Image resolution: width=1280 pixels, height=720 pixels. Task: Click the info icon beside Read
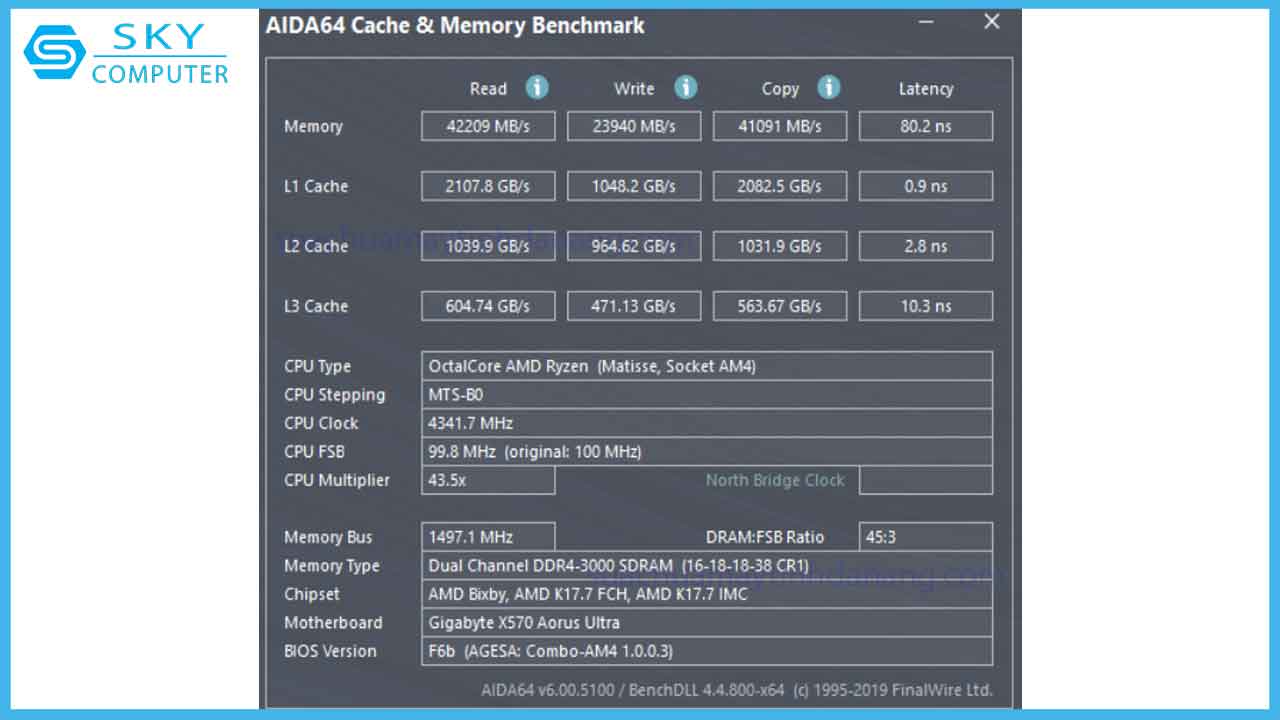tap(537, 88)
